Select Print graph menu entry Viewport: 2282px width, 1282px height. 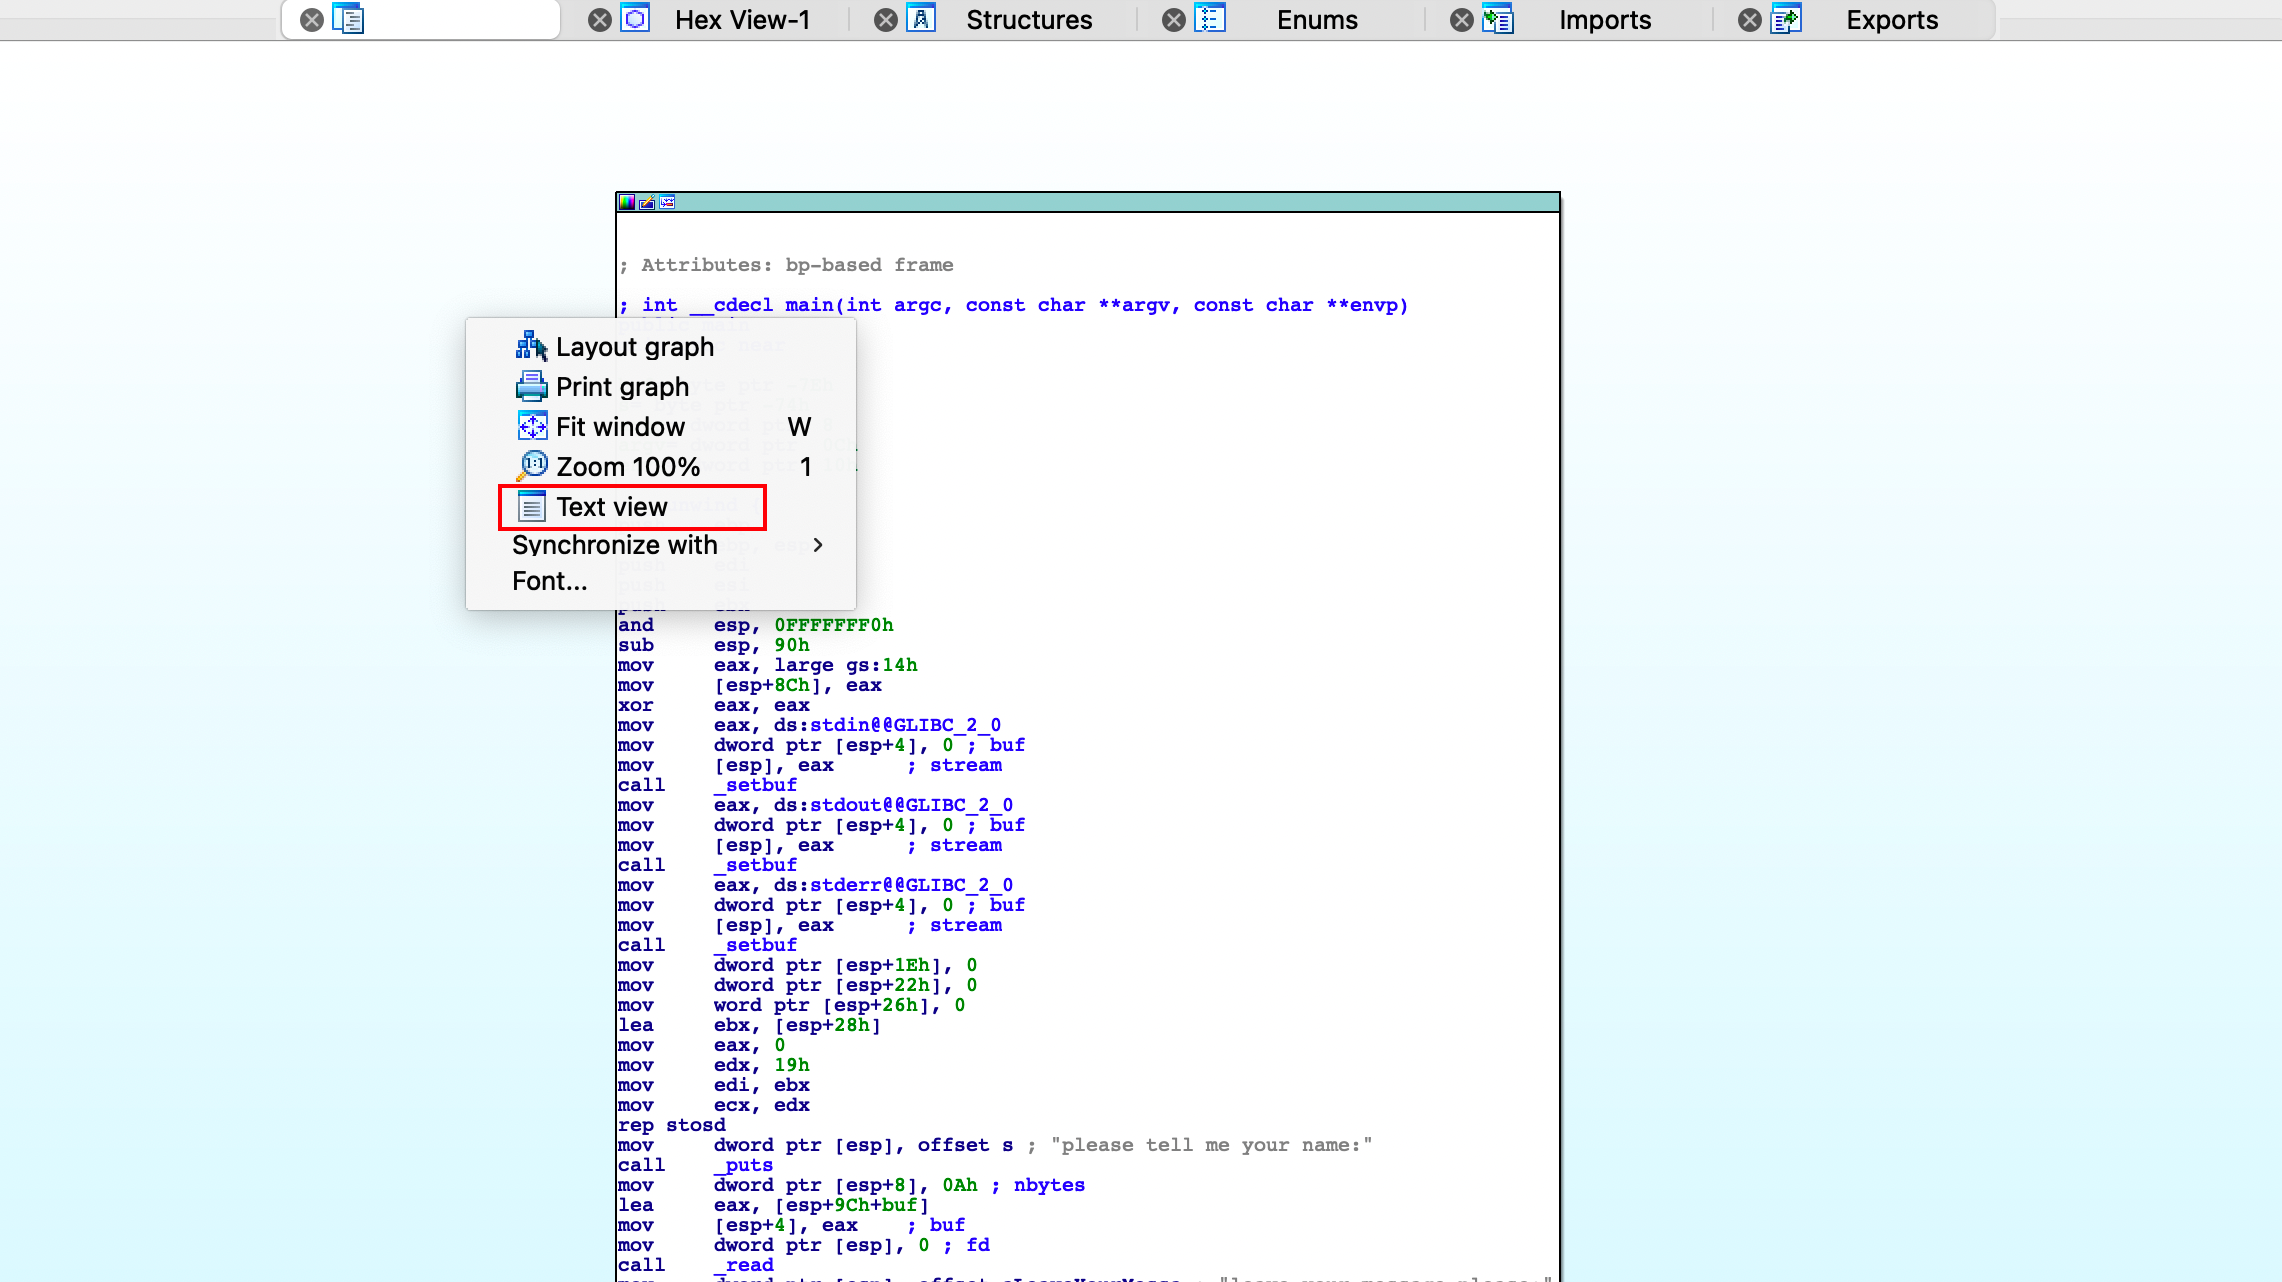[x=622, y=387]
